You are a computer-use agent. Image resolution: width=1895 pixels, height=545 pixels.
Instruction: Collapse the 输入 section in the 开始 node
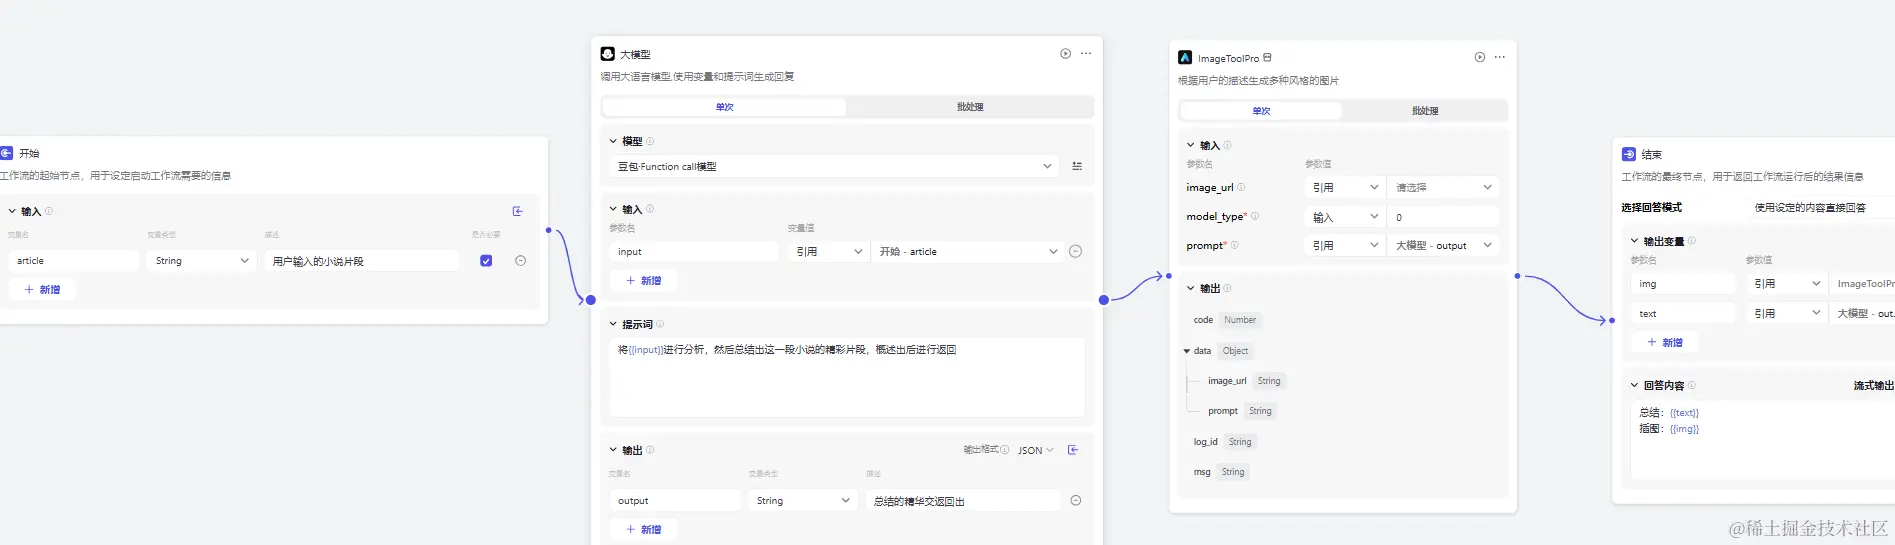(x=12, y=211)
